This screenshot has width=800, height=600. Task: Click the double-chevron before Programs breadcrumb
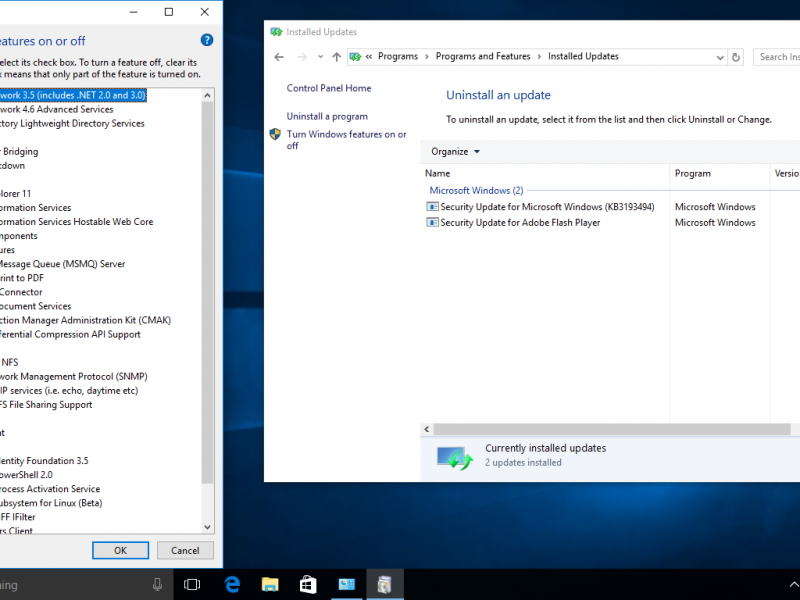tap(369, 57)
